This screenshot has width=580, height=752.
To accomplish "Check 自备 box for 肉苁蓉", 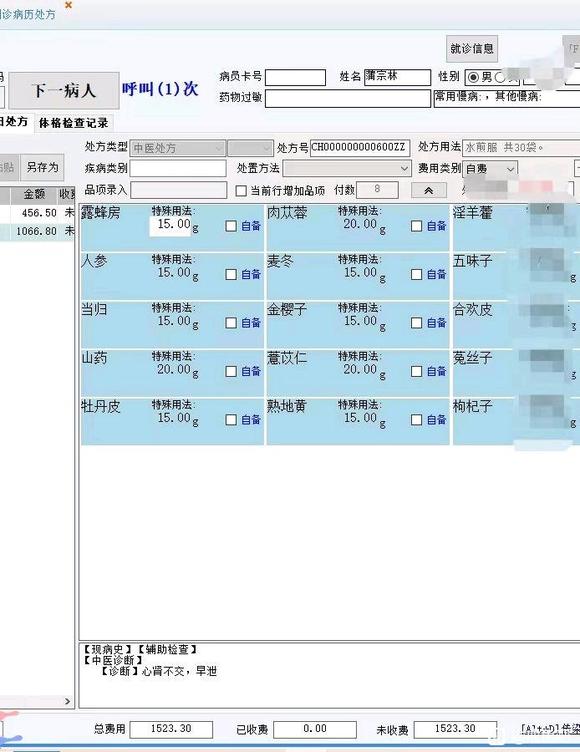I will [416, 226].
